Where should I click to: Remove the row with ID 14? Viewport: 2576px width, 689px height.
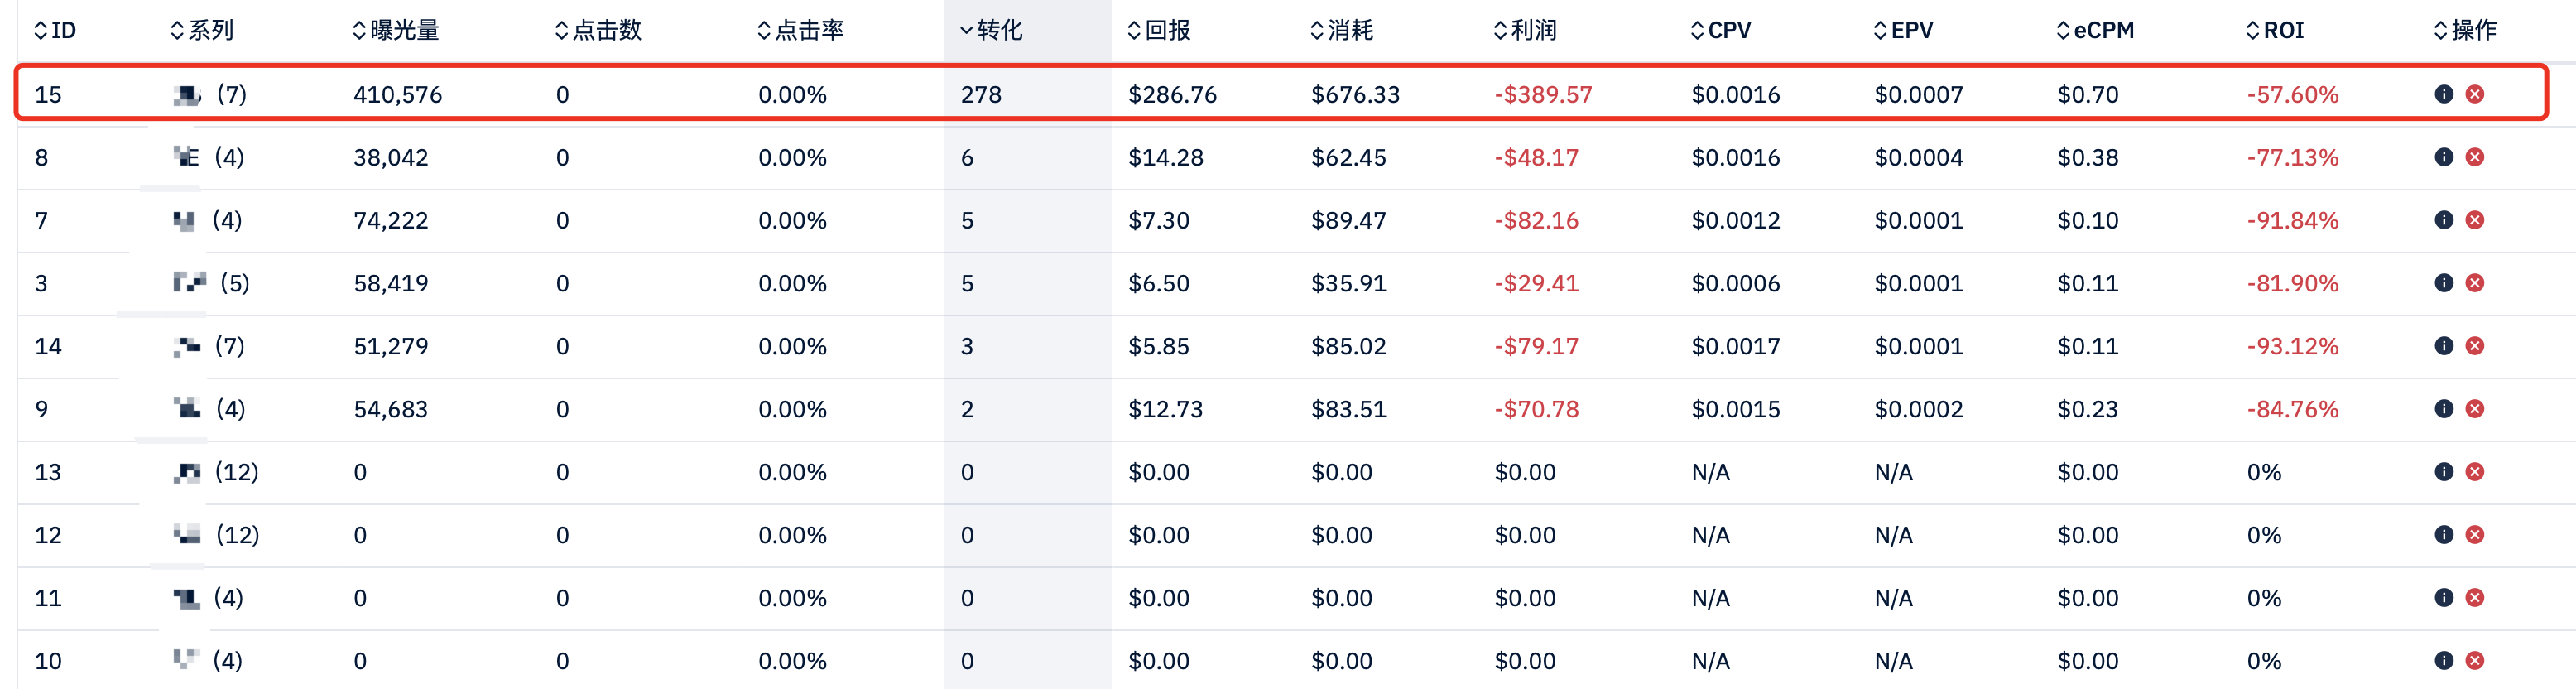coord(2475,346)
